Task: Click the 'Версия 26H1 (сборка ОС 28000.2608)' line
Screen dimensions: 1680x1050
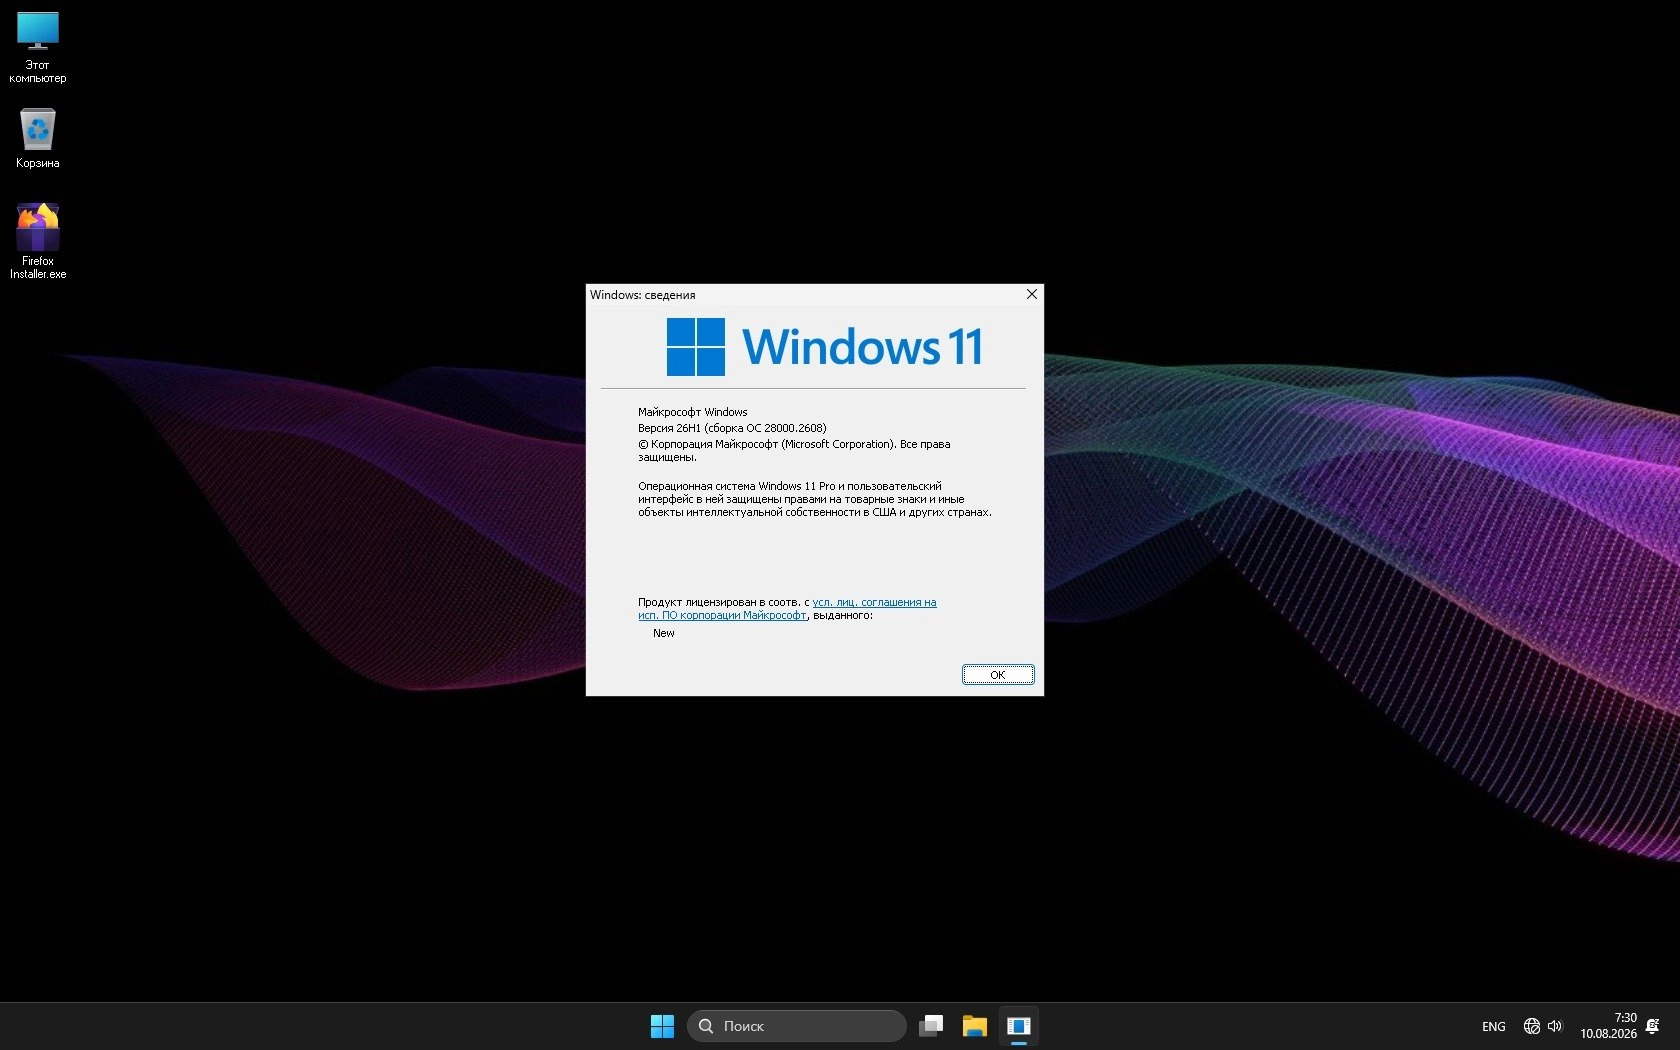Action: coord(732,428)
